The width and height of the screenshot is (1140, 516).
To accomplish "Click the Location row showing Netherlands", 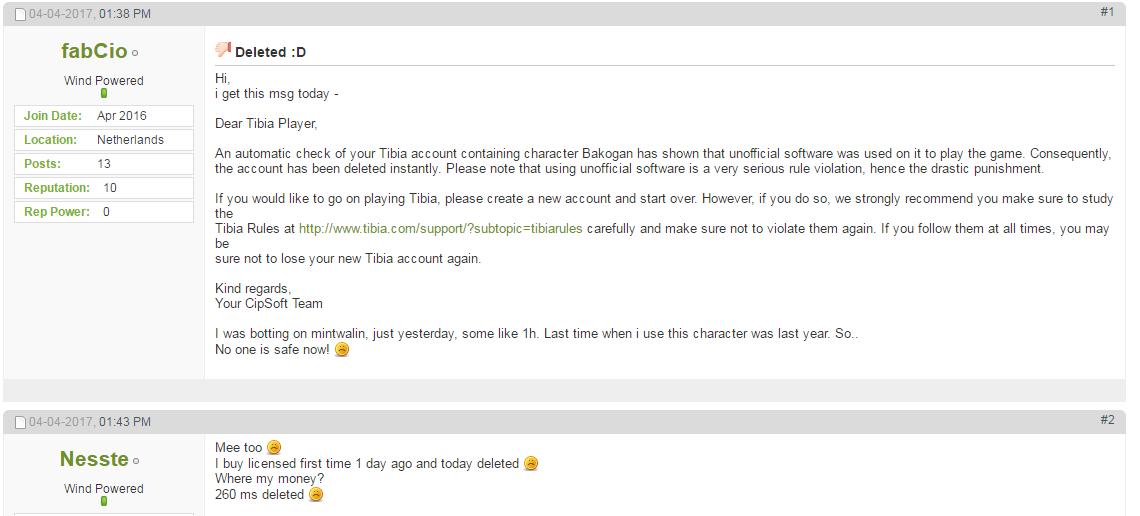I will point(104,140).
